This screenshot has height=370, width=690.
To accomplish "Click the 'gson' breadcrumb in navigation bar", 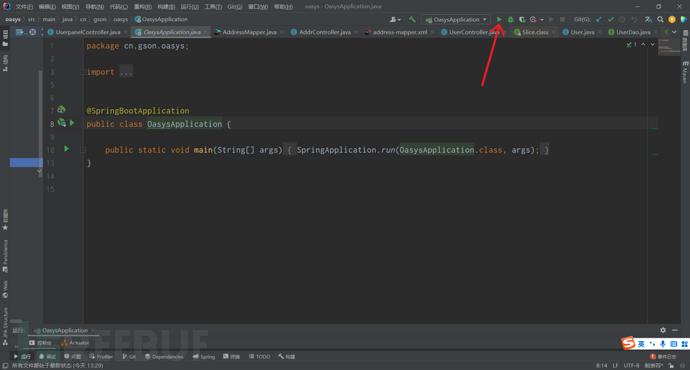I will [x=99, y=19].
